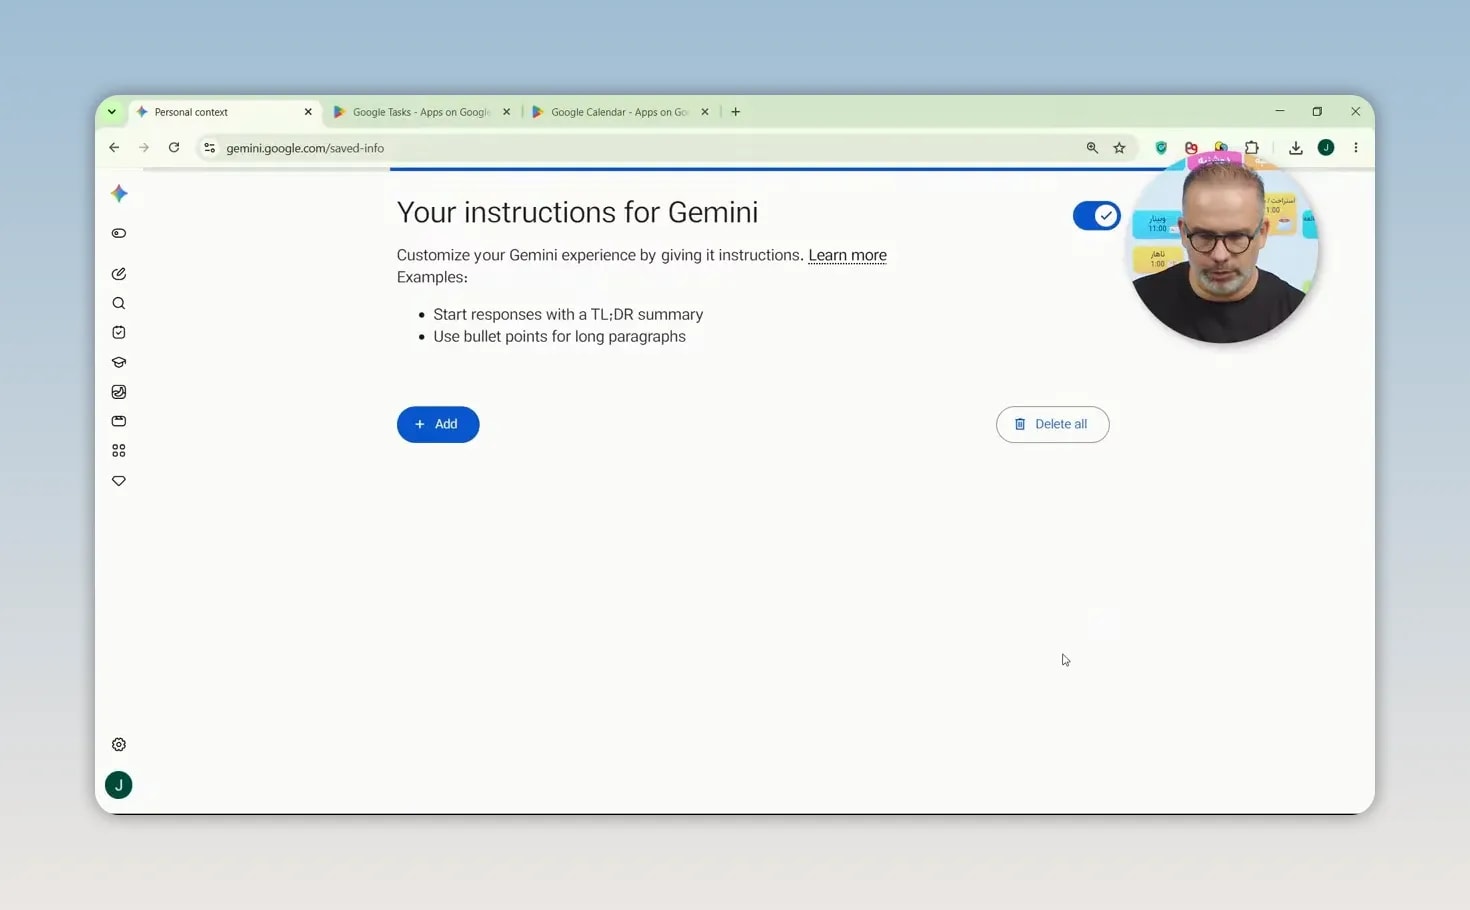
Task: Open the four-squares grid icon in sidebar
Action: (119, 451)
